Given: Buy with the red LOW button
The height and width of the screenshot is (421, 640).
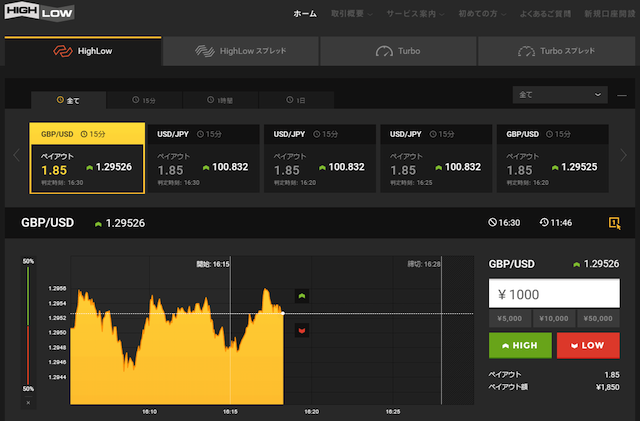Looking at the screenshot, I should (588, 345).
